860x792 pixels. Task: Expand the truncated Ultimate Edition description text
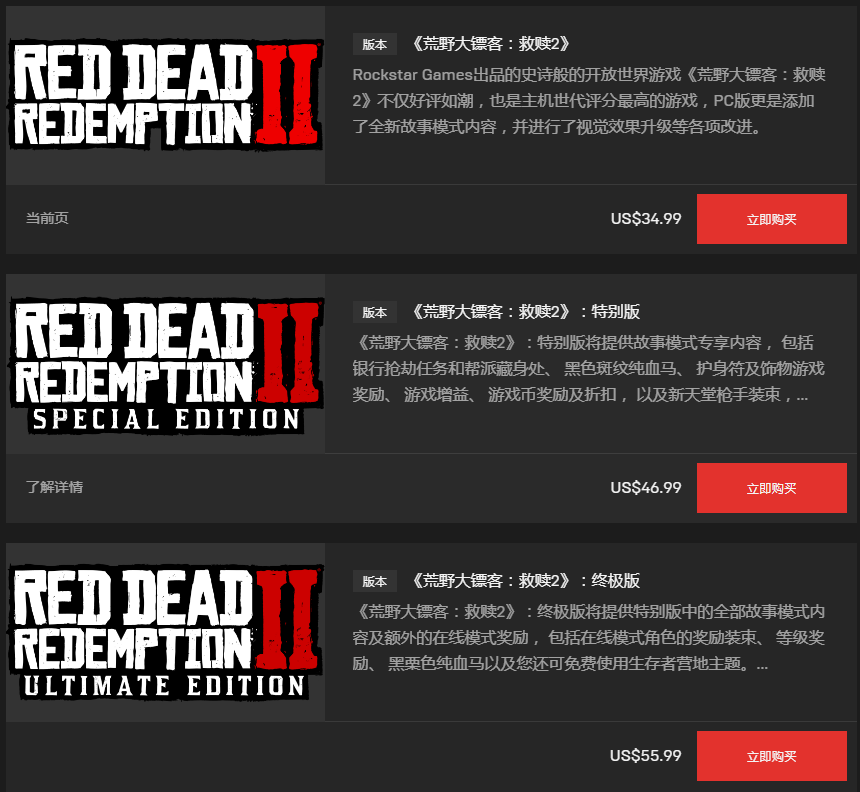point(589,637)
